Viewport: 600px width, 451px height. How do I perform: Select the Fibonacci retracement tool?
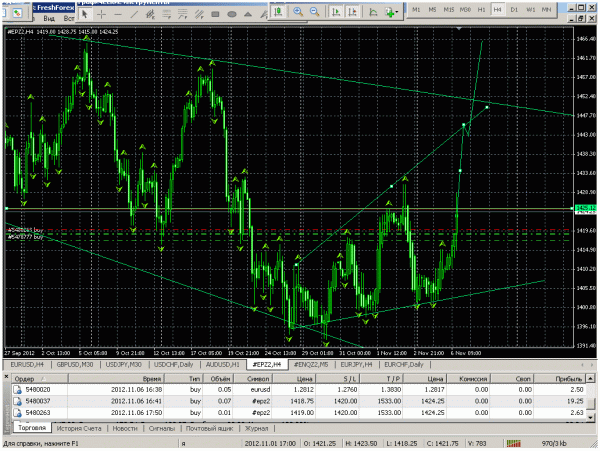pos(166,15)
